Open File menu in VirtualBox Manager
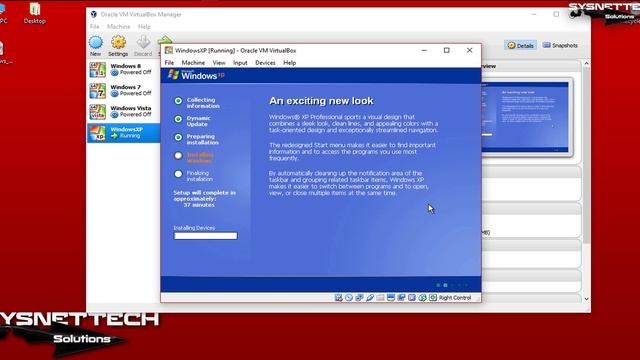 pyautogui.click(x=94, y=27)
